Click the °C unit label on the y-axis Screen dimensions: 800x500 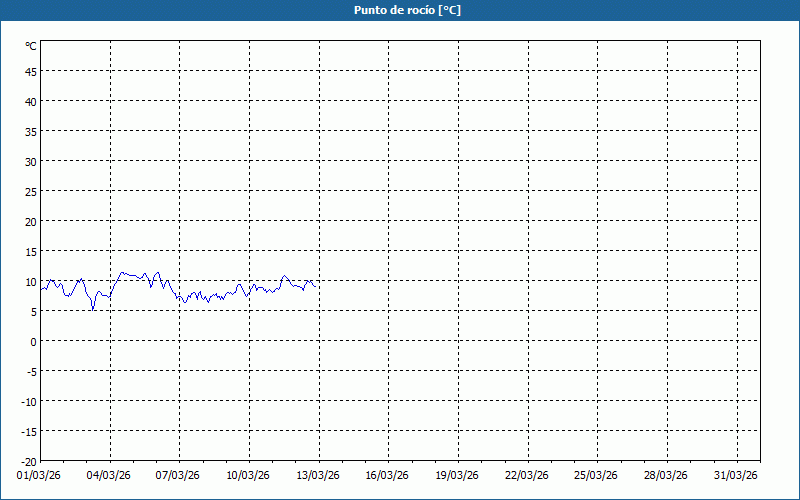click(31, 46)
